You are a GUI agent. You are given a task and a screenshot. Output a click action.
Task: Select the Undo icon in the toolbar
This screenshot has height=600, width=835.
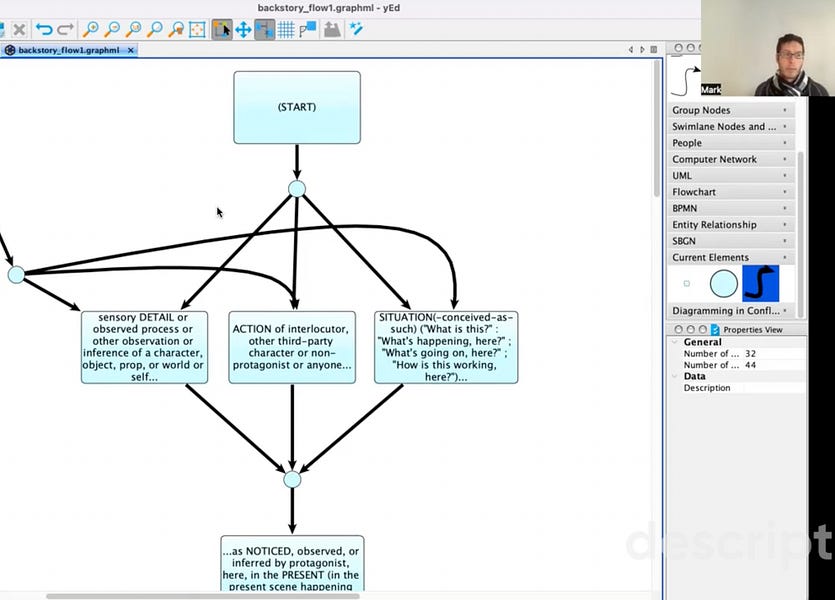(45, 29)
